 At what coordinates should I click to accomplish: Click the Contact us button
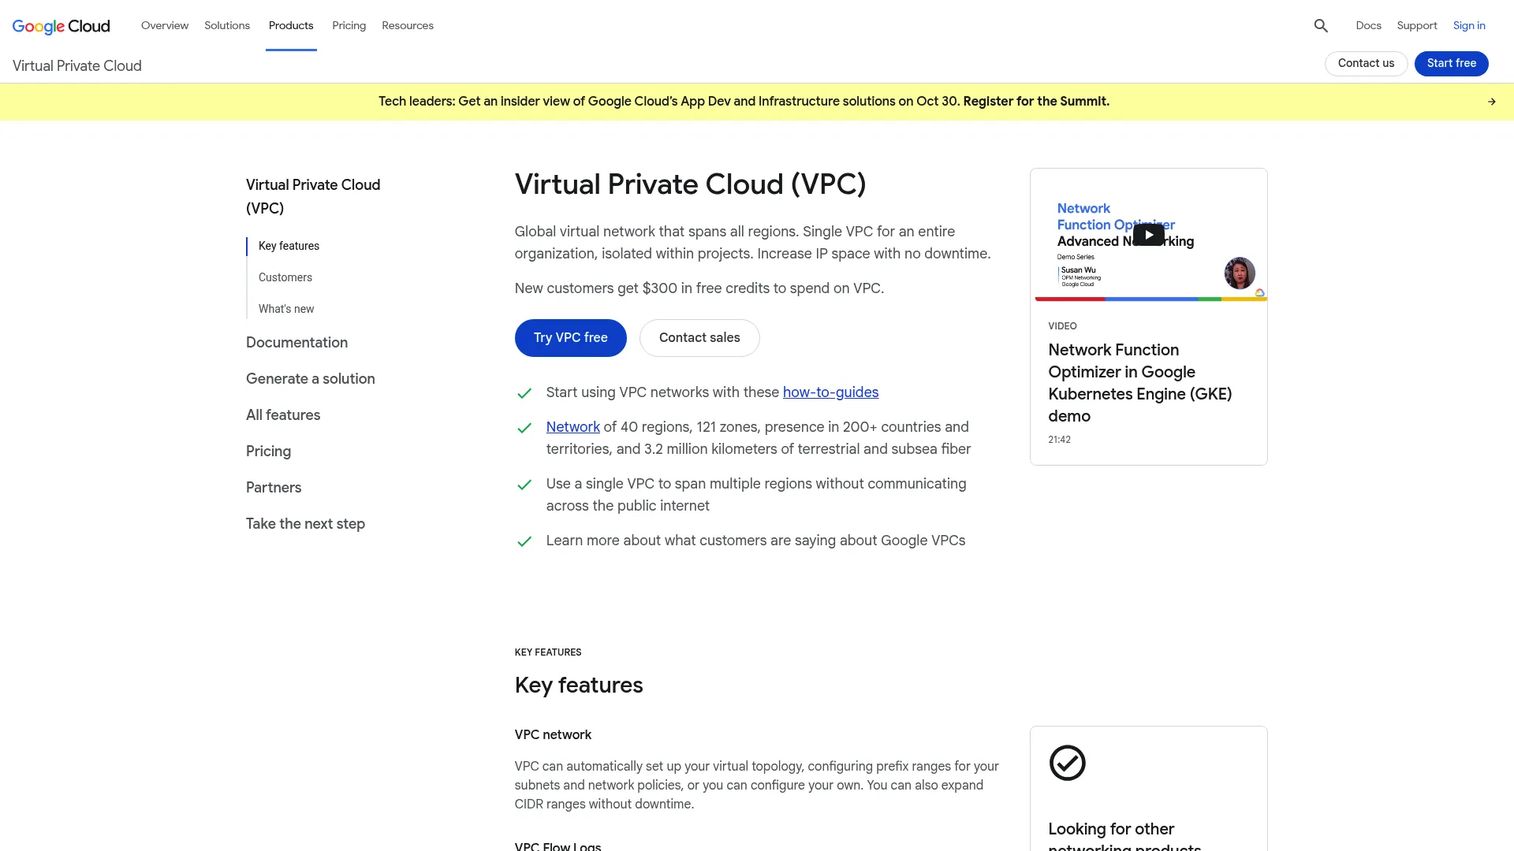pos(1366,64)
